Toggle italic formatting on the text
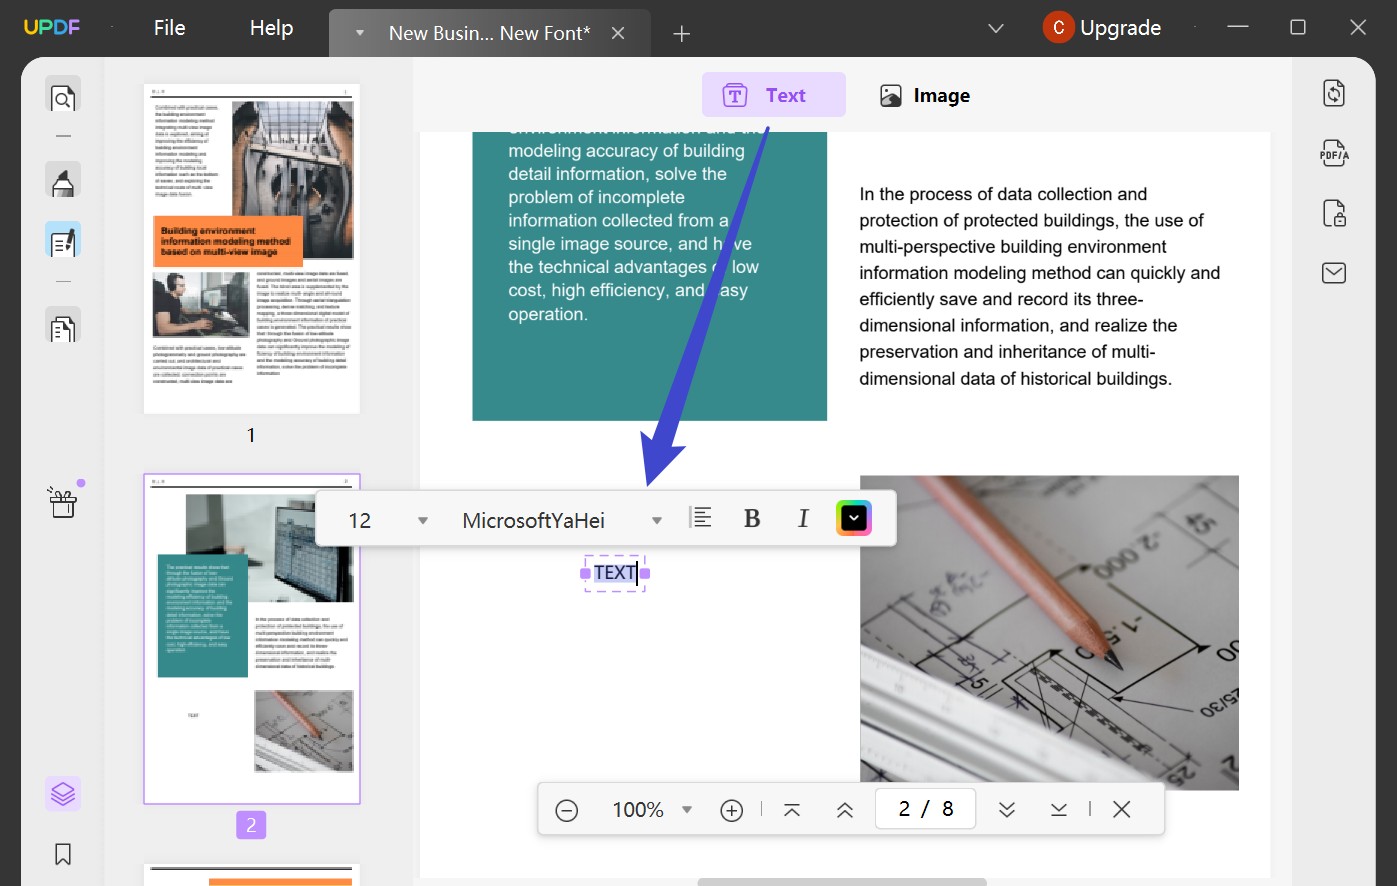The width and height of the screenshot is (1397, 886). [x=803, y=517]
